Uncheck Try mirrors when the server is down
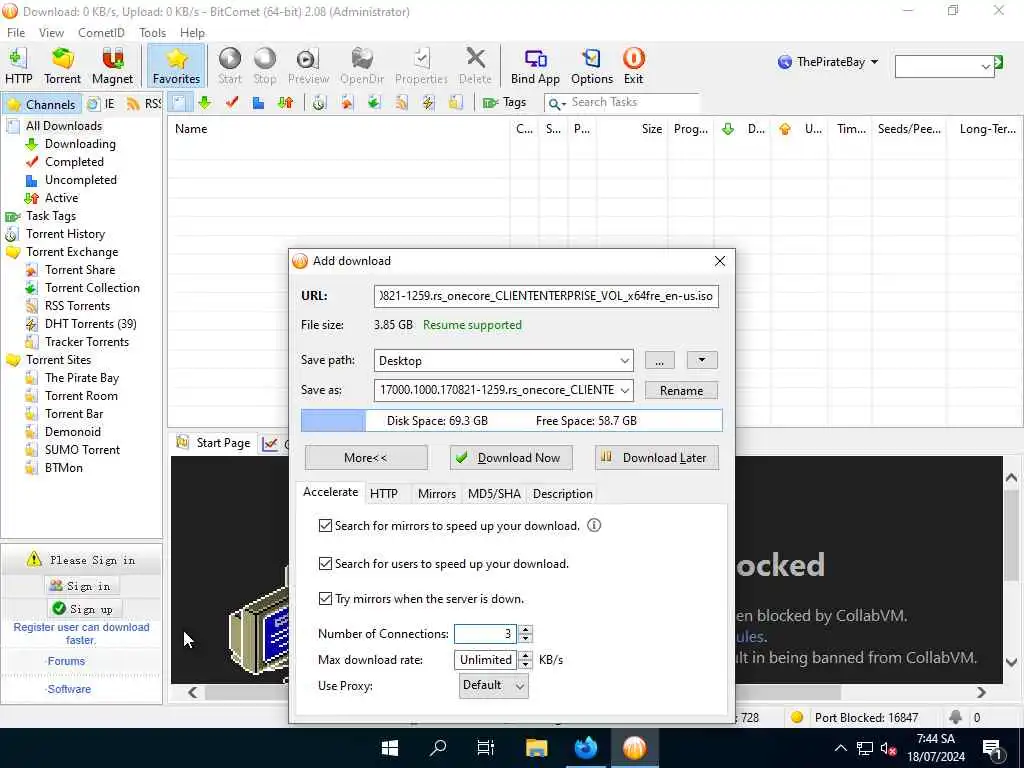 pyautogui.click(x=325, y=599)
